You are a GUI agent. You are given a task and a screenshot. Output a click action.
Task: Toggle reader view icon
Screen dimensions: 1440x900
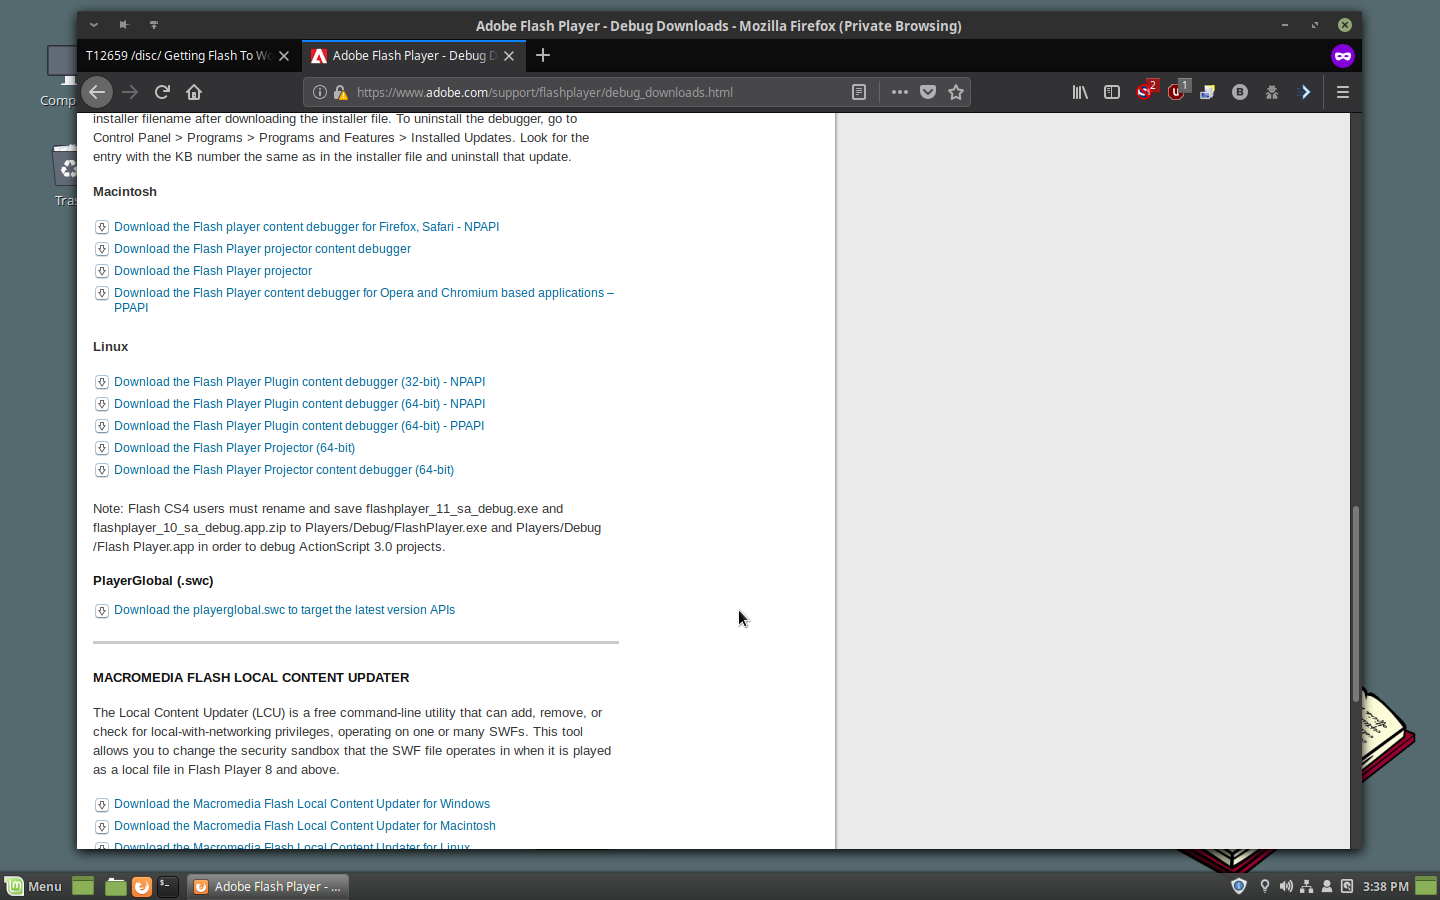coord(859,92)
